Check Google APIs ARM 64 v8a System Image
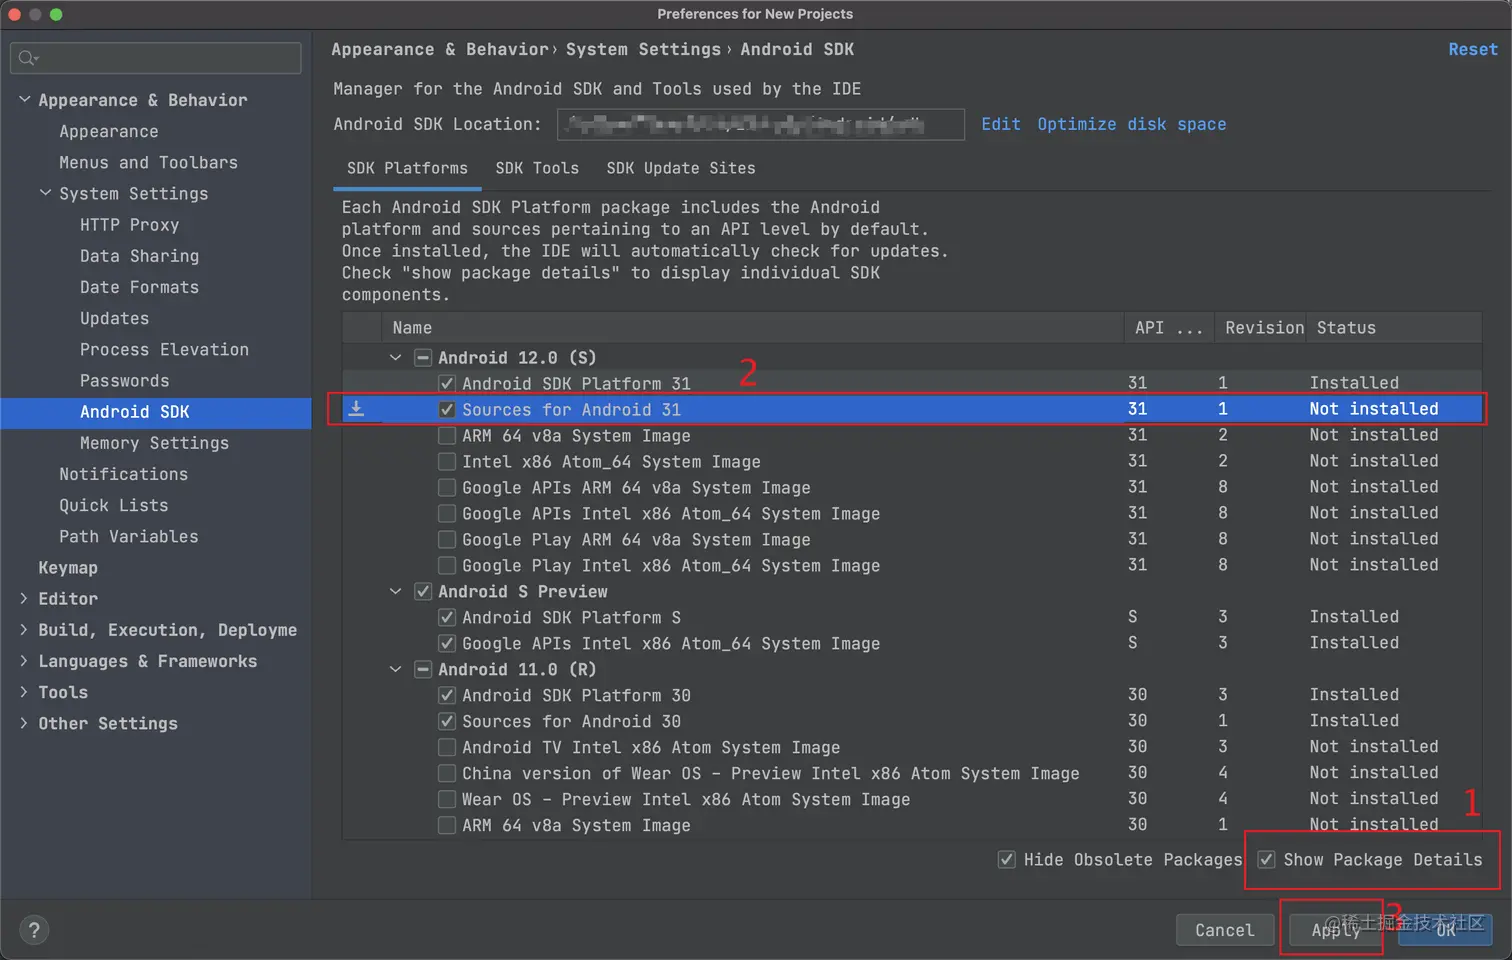Image resolution: width=1512 pixels, height=960 pixels. 447,487
